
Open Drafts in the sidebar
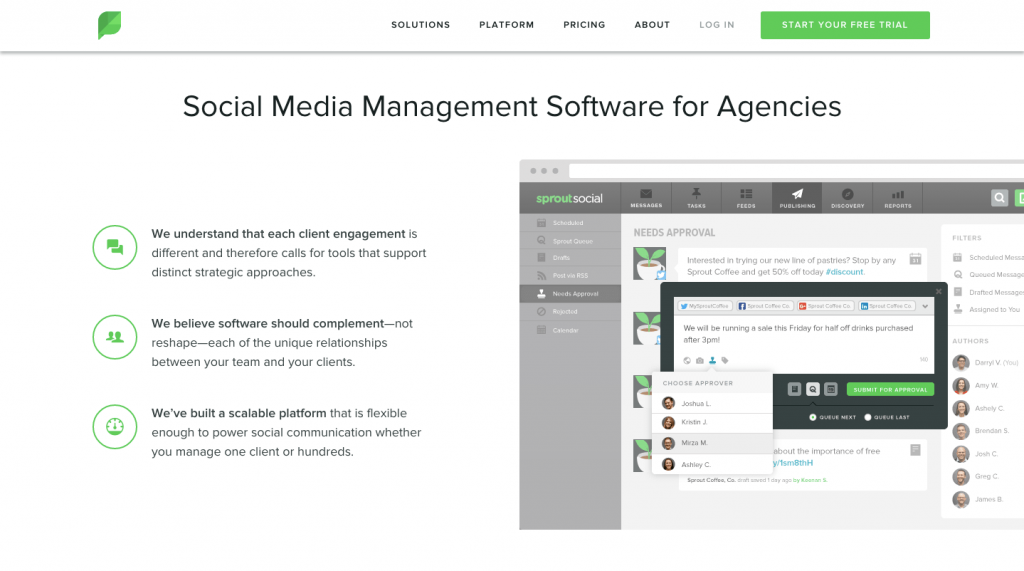pos(570,257)
